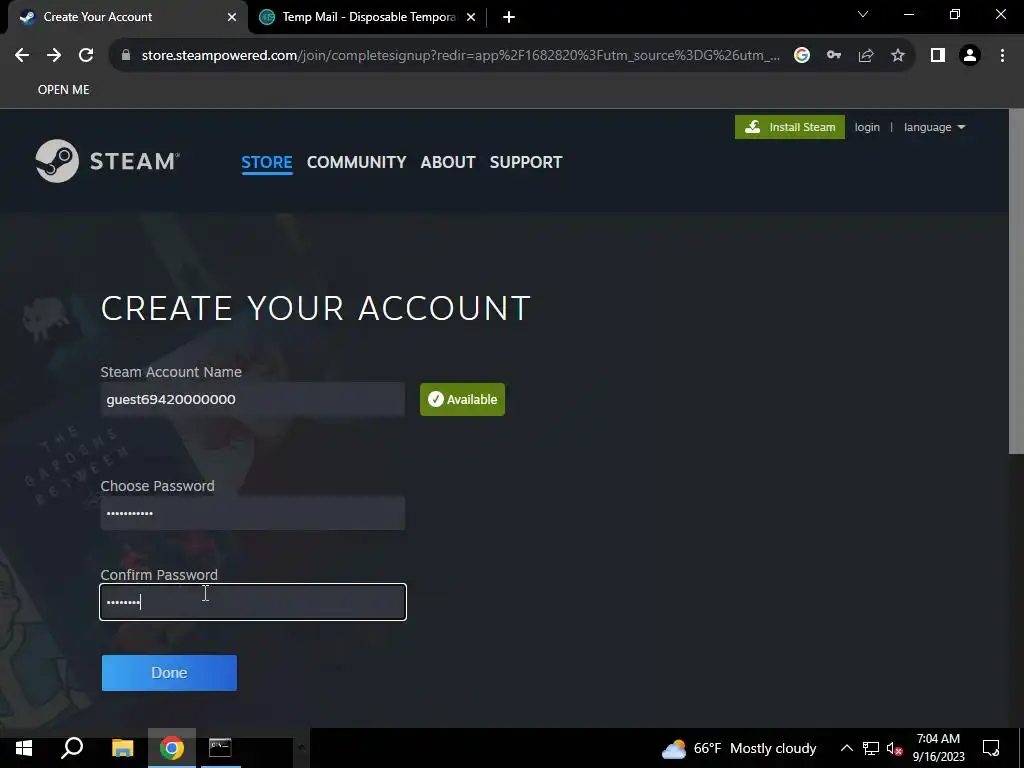This screenshot has width=1024, height=768.
Task: Open a new tab with the plus icon
Action: coord(509,17)
